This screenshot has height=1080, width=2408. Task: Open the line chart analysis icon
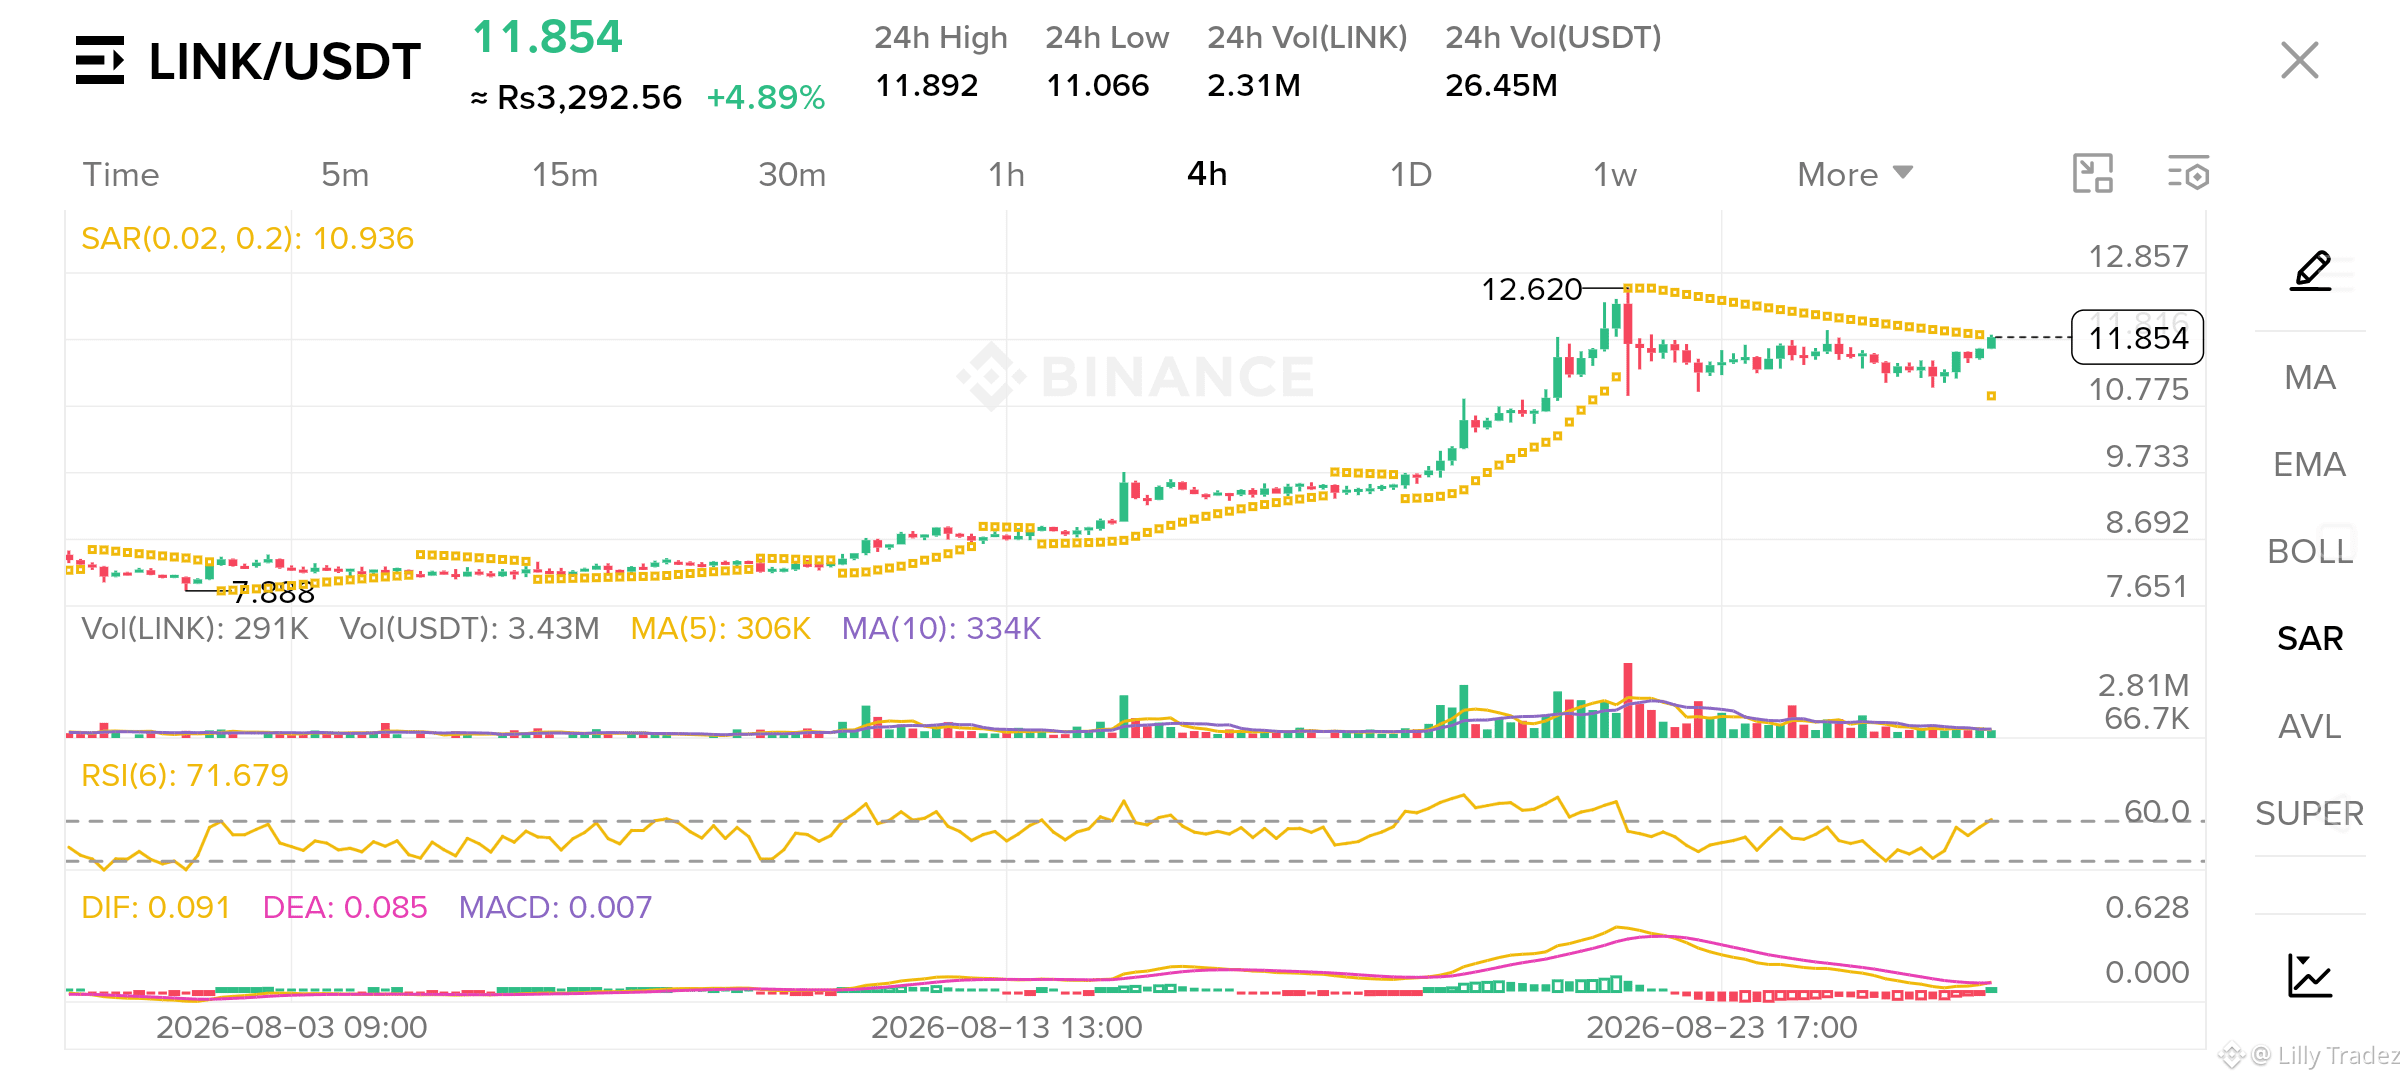point(2310,975)
